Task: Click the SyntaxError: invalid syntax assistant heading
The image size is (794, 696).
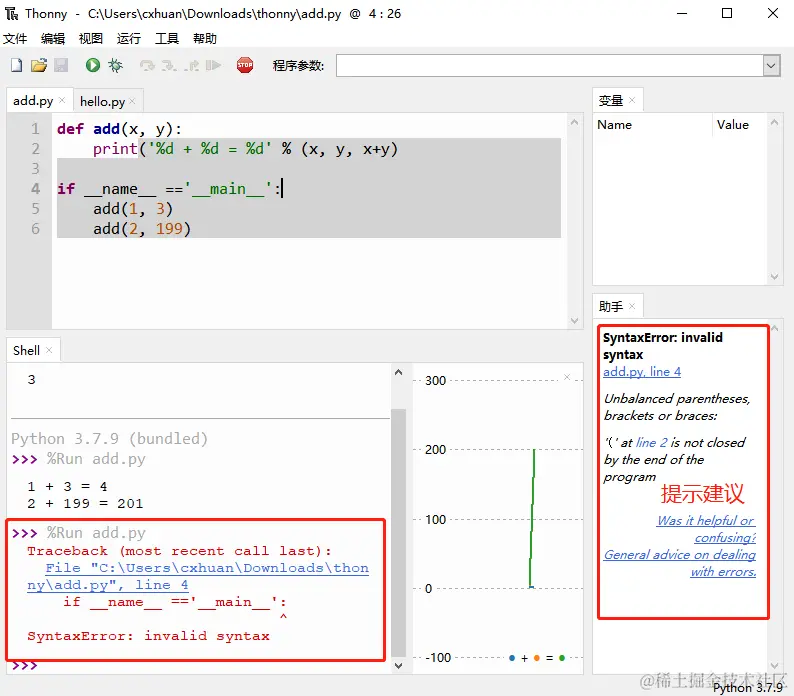Action: (x=662, y=346)
